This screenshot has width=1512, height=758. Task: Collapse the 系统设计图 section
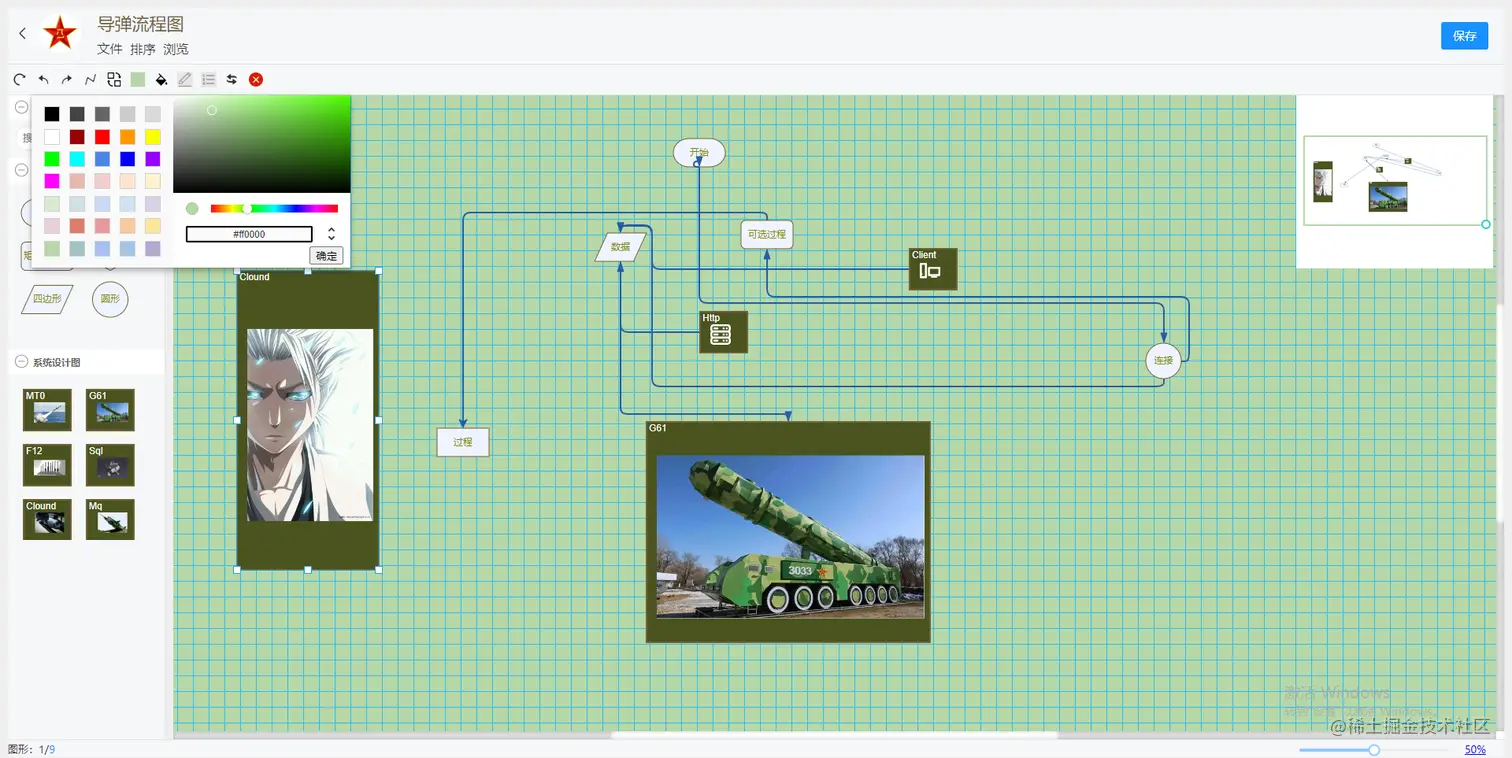(x=21, y=362)
